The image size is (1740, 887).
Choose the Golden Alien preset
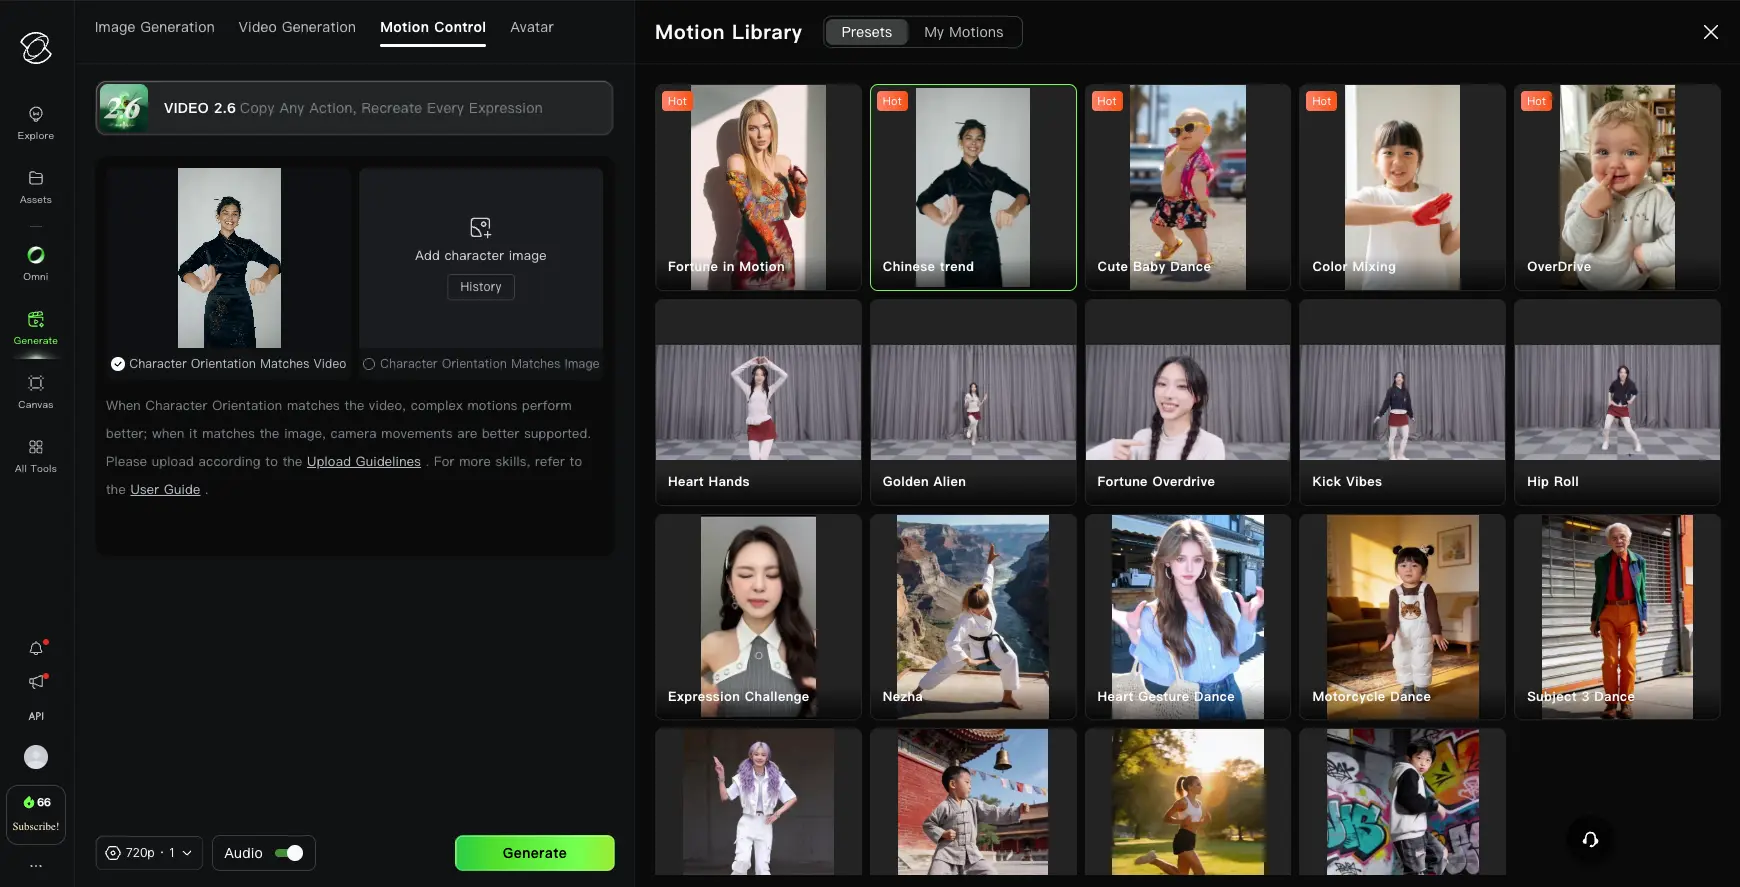click(x=973, y=402)
